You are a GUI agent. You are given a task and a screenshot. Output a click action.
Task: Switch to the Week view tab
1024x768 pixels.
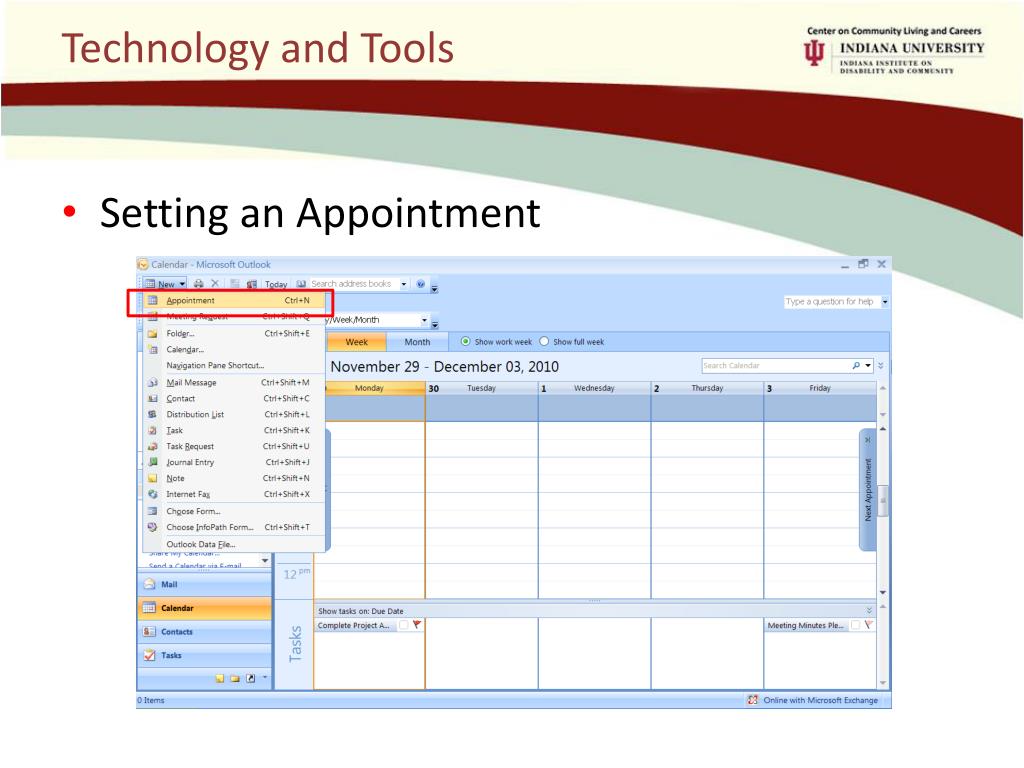(x=356, y=342)
